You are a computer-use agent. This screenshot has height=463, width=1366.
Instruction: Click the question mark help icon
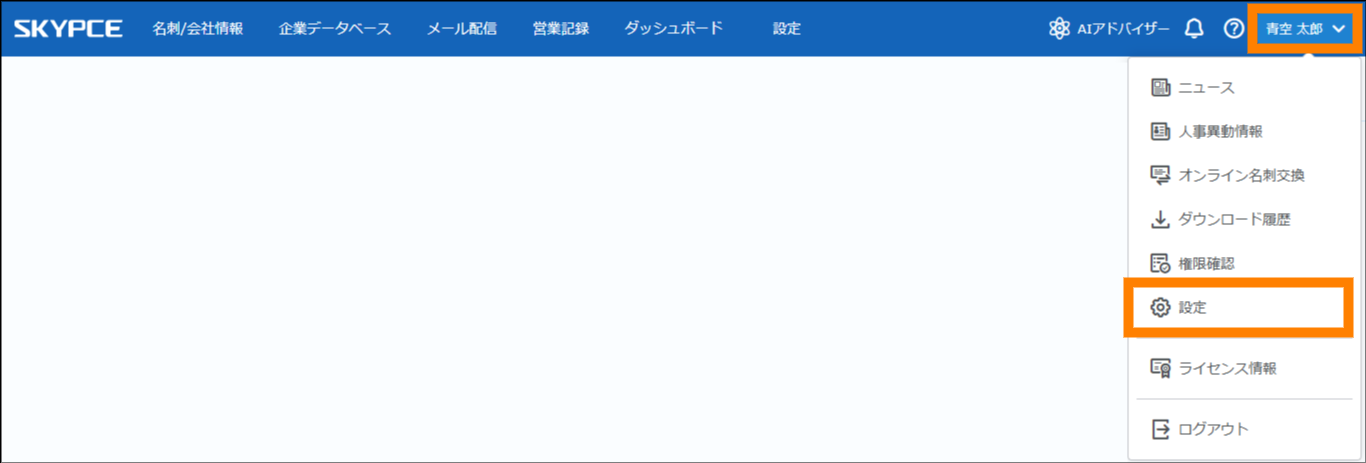tap(1233, 29)
